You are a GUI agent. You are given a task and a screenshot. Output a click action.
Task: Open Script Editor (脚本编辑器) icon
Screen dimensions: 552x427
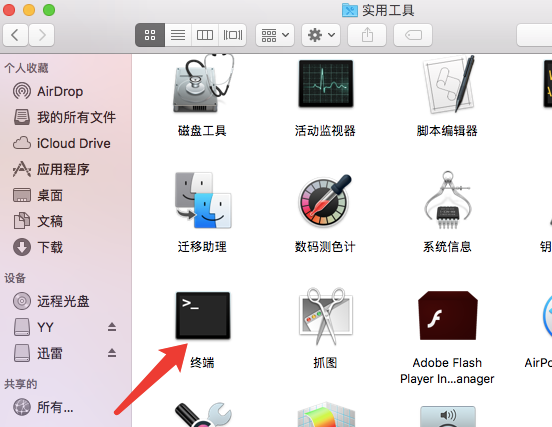click(x=448, y=84)
